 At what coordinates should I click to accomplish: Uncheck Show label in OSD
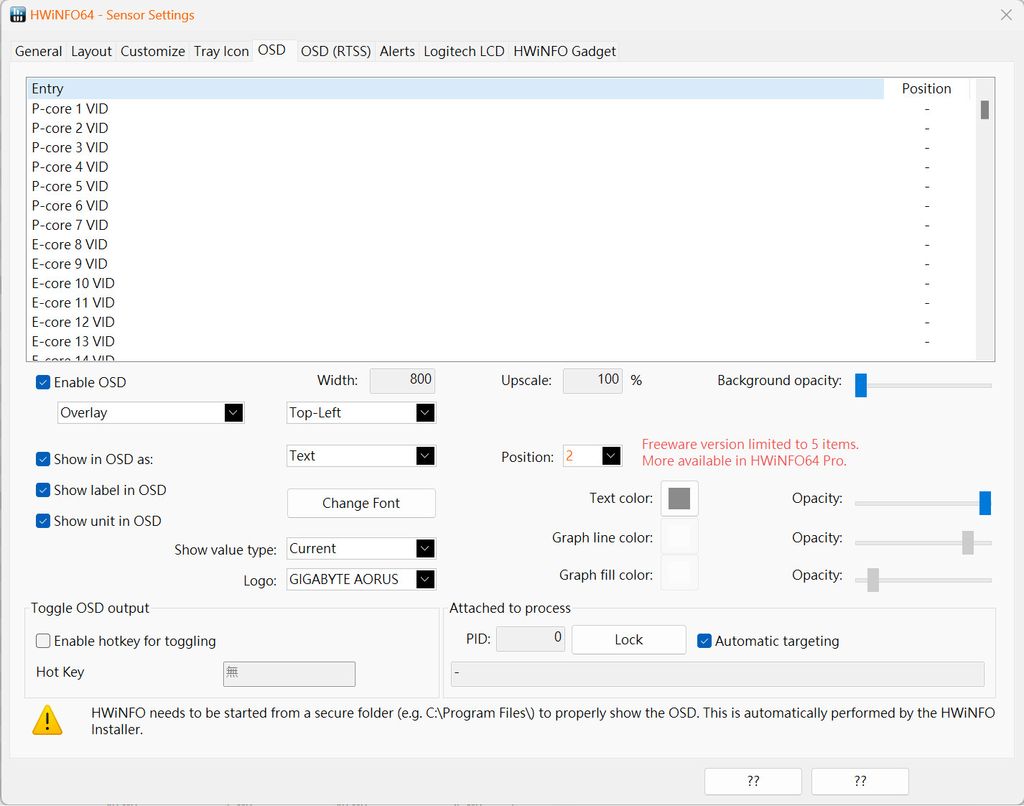tap(43, 490)
